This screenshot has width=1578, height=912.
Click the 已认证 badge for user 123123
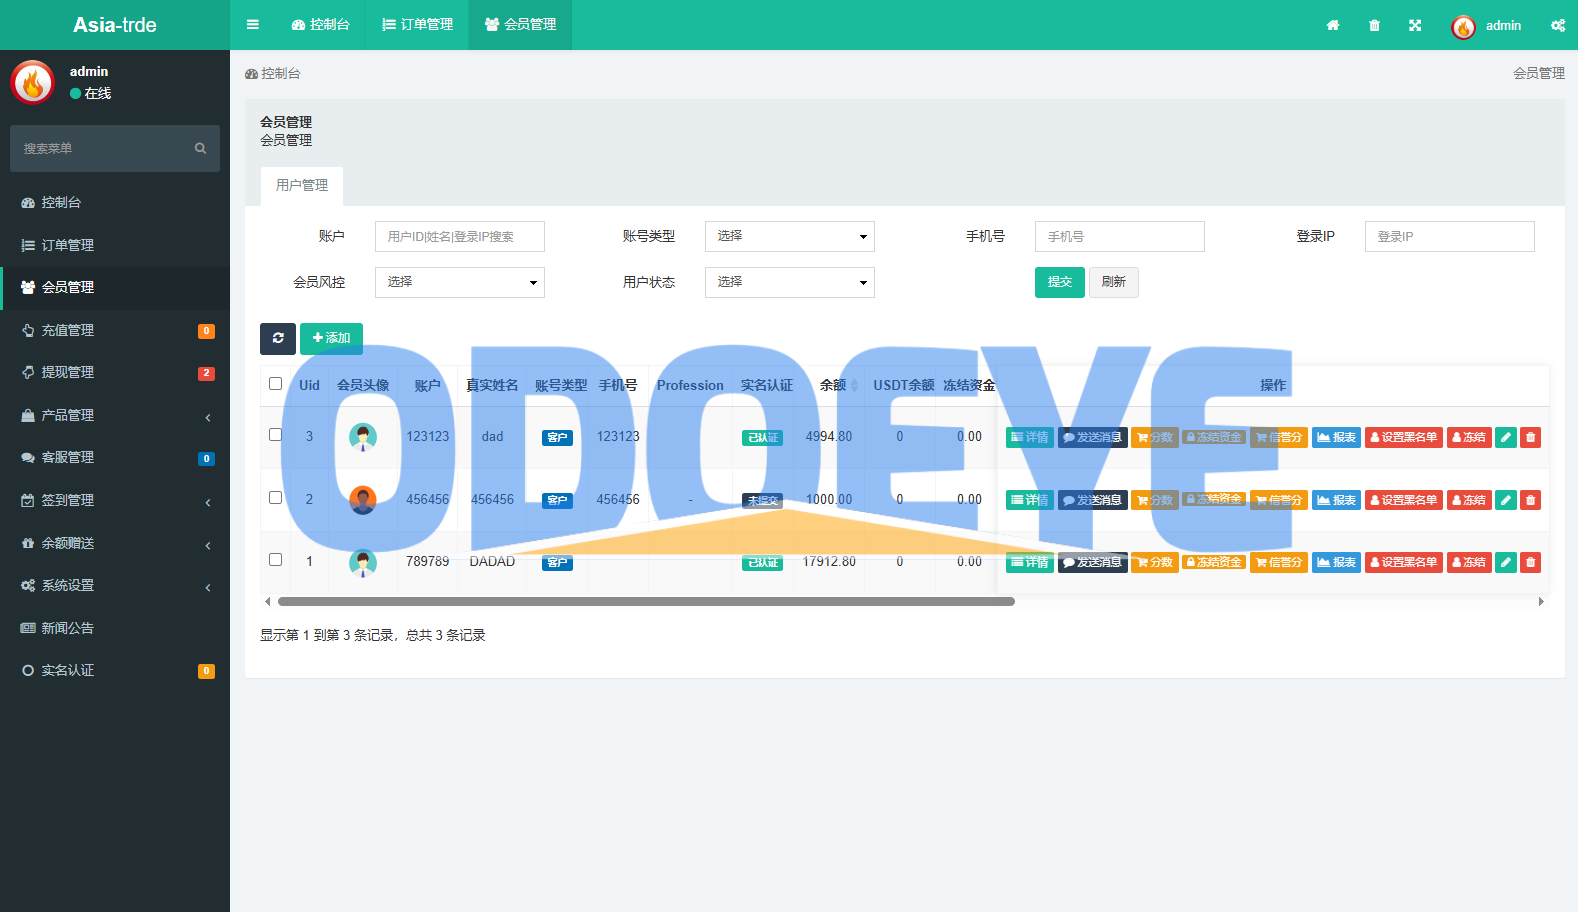click(762, 438)
